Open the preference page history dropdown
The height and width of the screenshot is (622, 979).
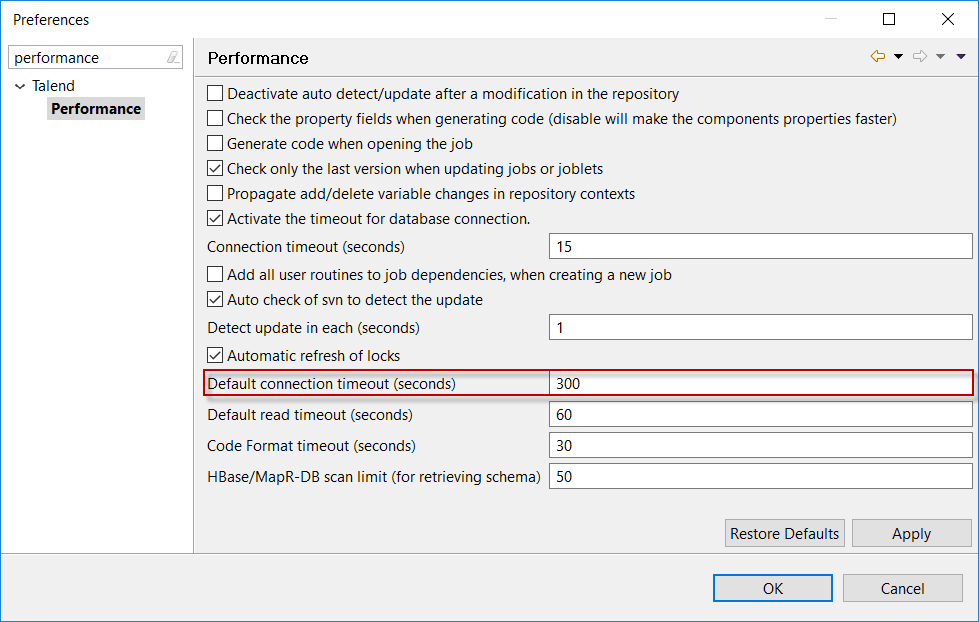(898, 56)
